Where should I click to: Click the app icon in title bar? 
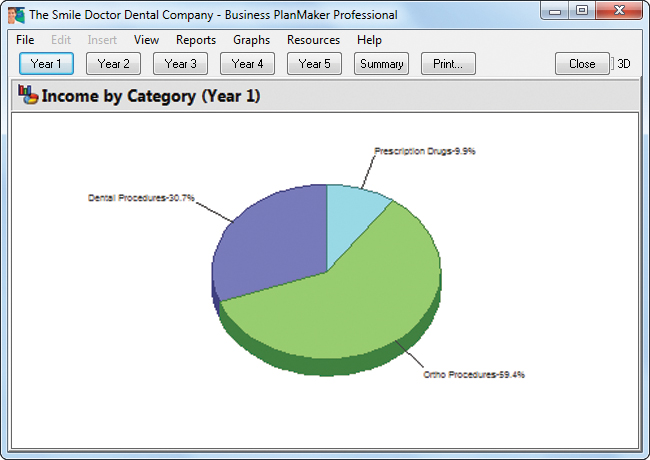[x=17, y=15]
